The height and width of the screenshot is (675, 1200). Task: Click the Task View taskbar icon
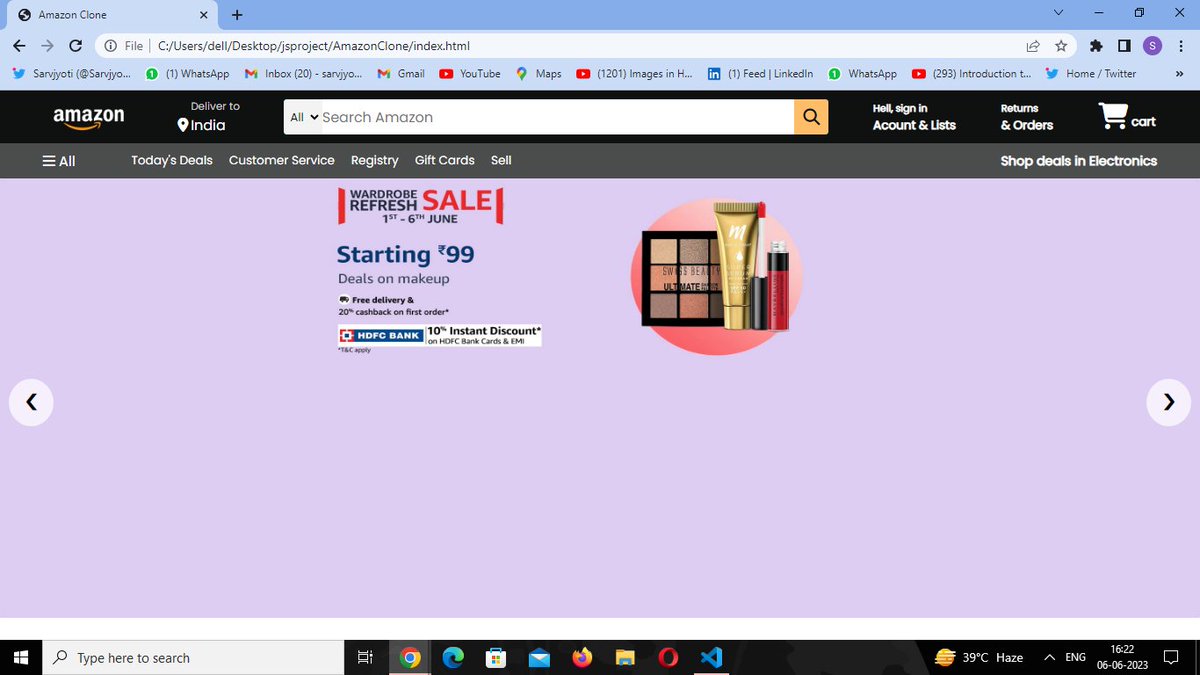pyautogui.click(x=365, y=658)
